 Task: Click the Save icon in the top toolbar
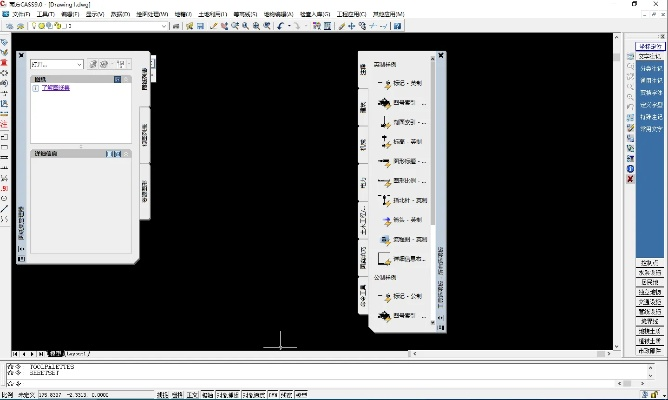pos(200,25)
